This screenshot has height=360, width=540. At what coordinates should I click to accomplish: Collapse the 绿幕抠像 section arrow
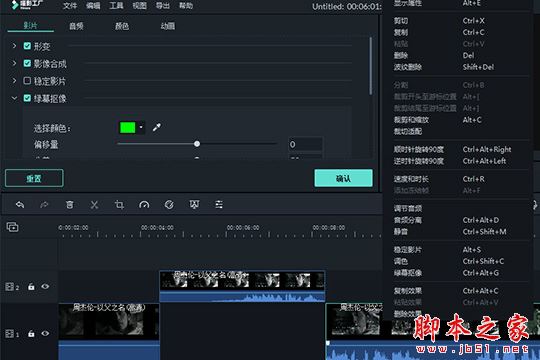(x=14, y=99)
